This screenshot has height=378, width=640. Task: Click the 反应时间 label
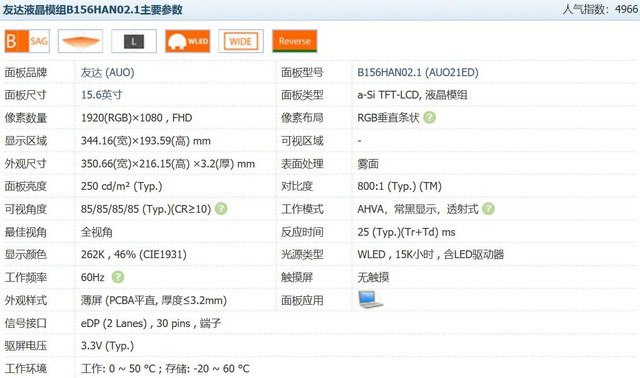(x=302, y=232)
